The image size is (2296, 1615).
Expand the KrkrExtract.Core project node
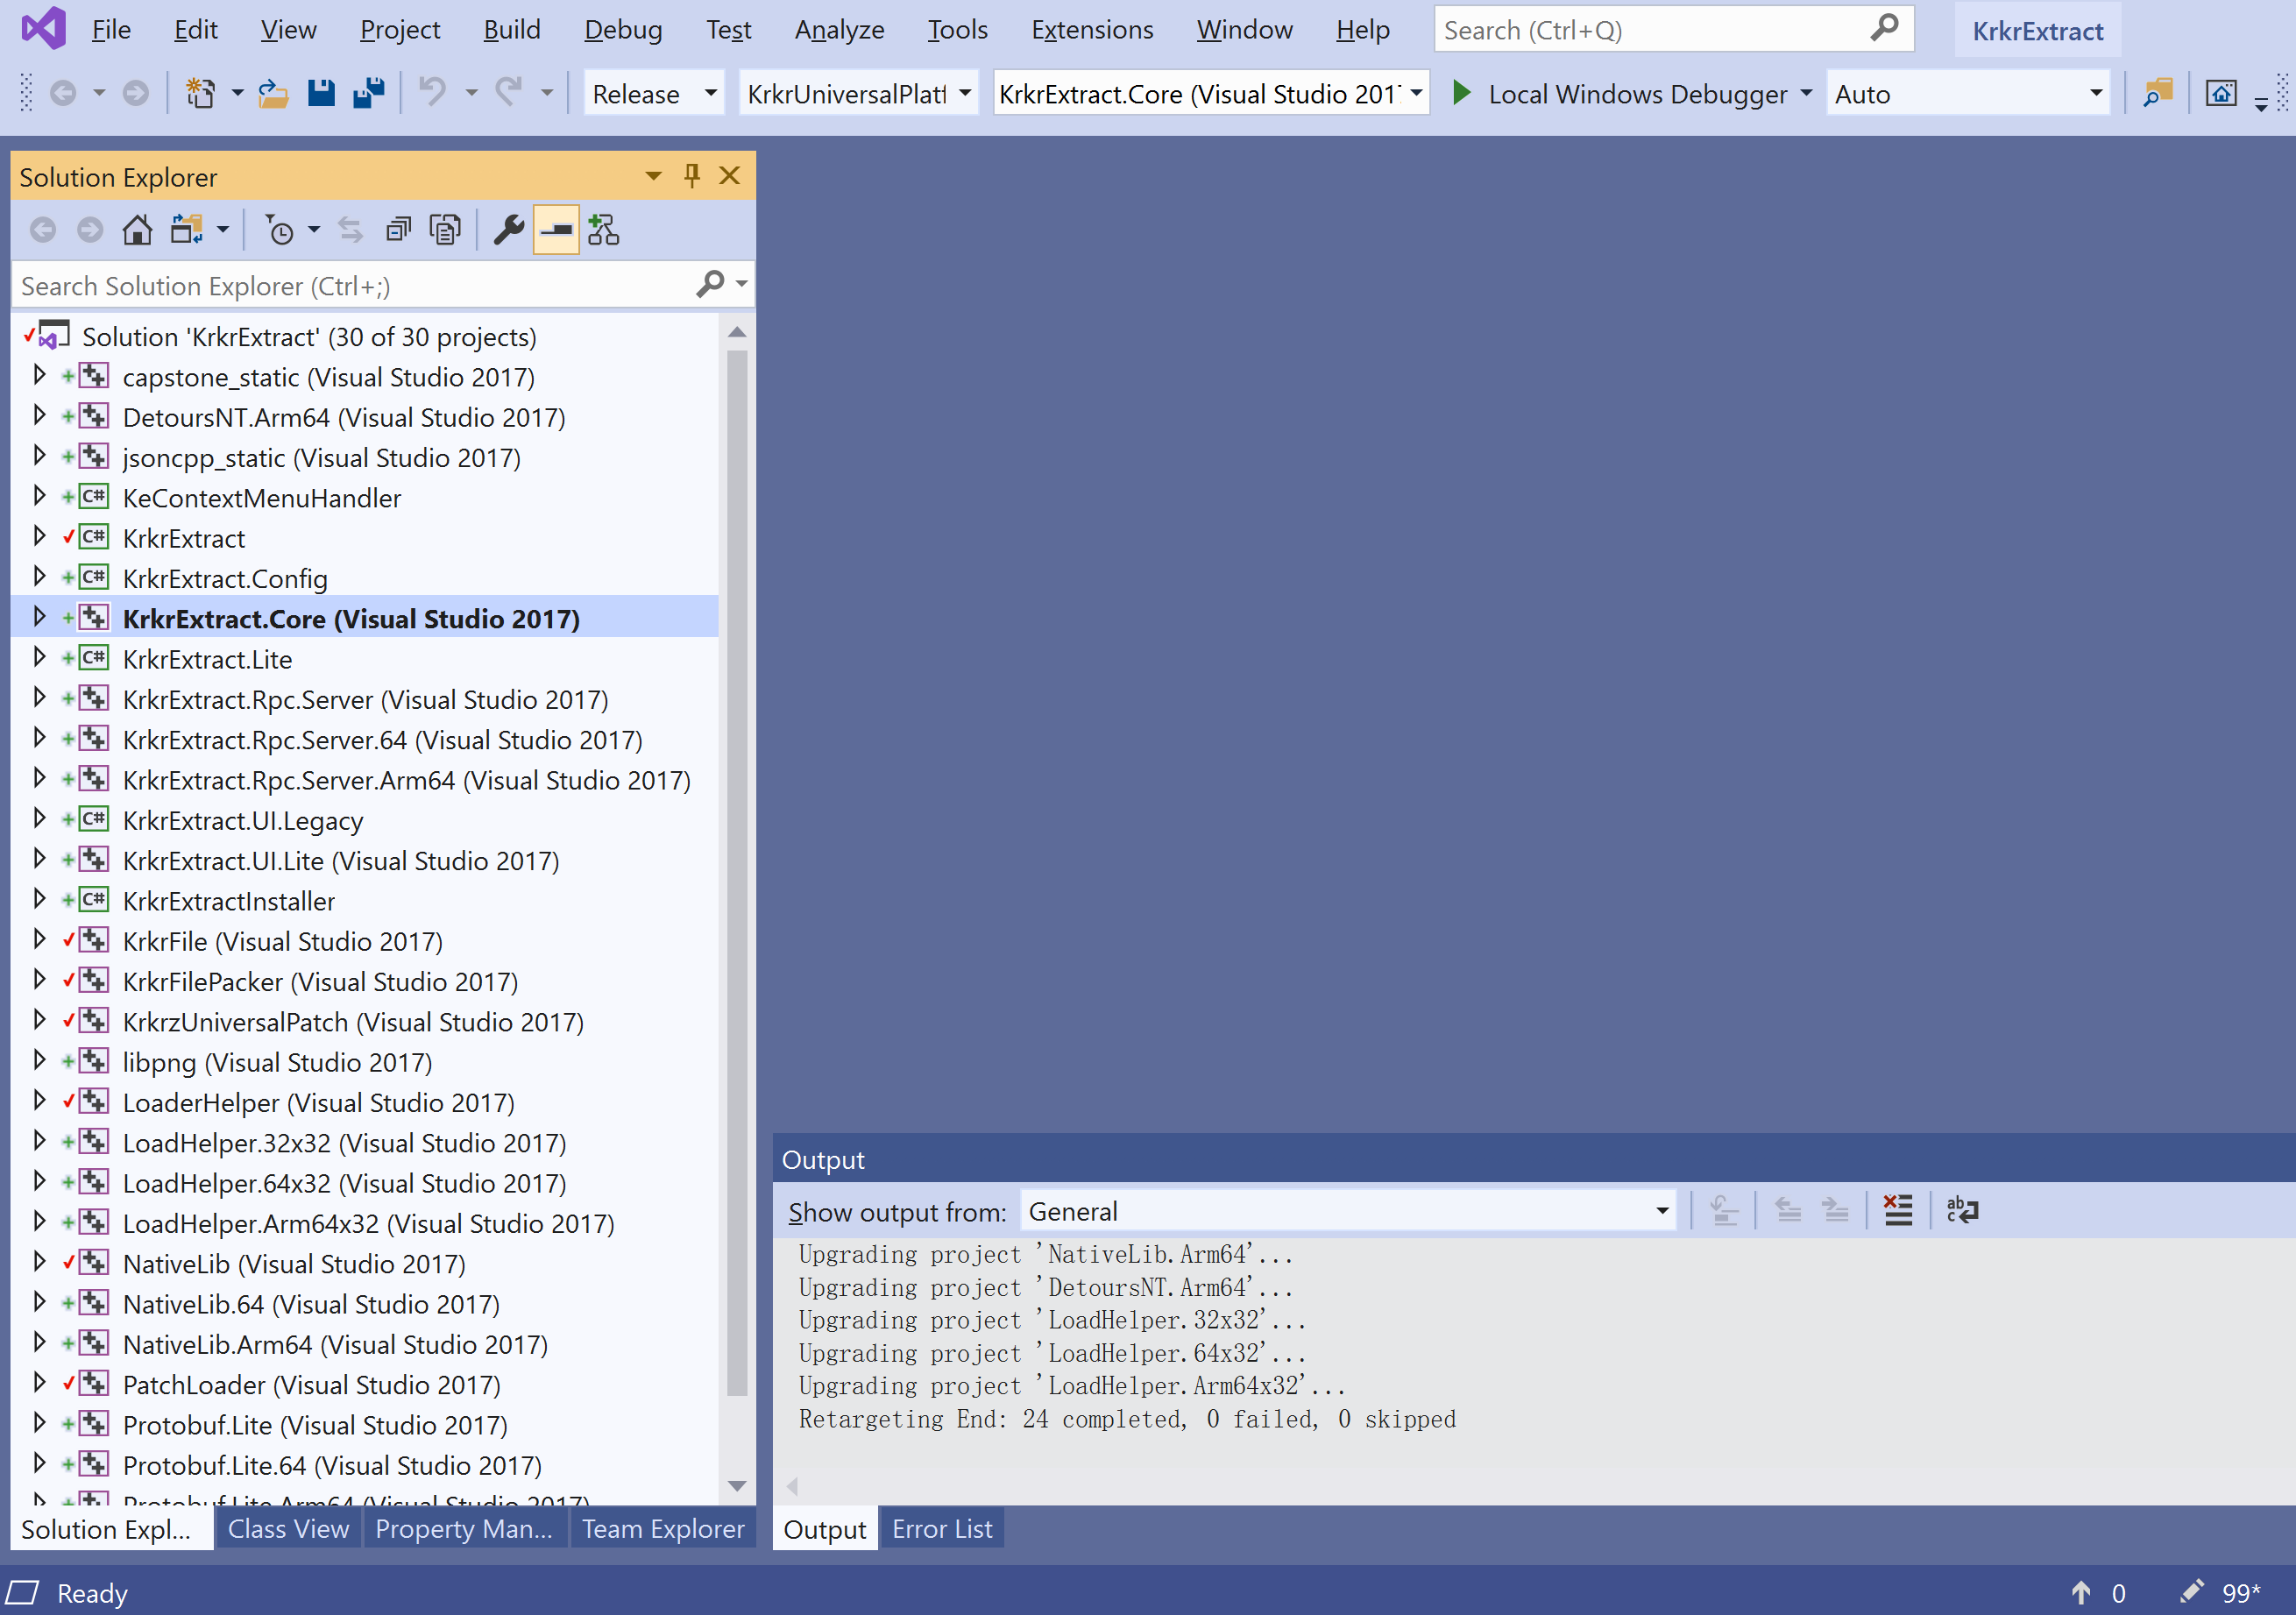click(x=39, y=618)
